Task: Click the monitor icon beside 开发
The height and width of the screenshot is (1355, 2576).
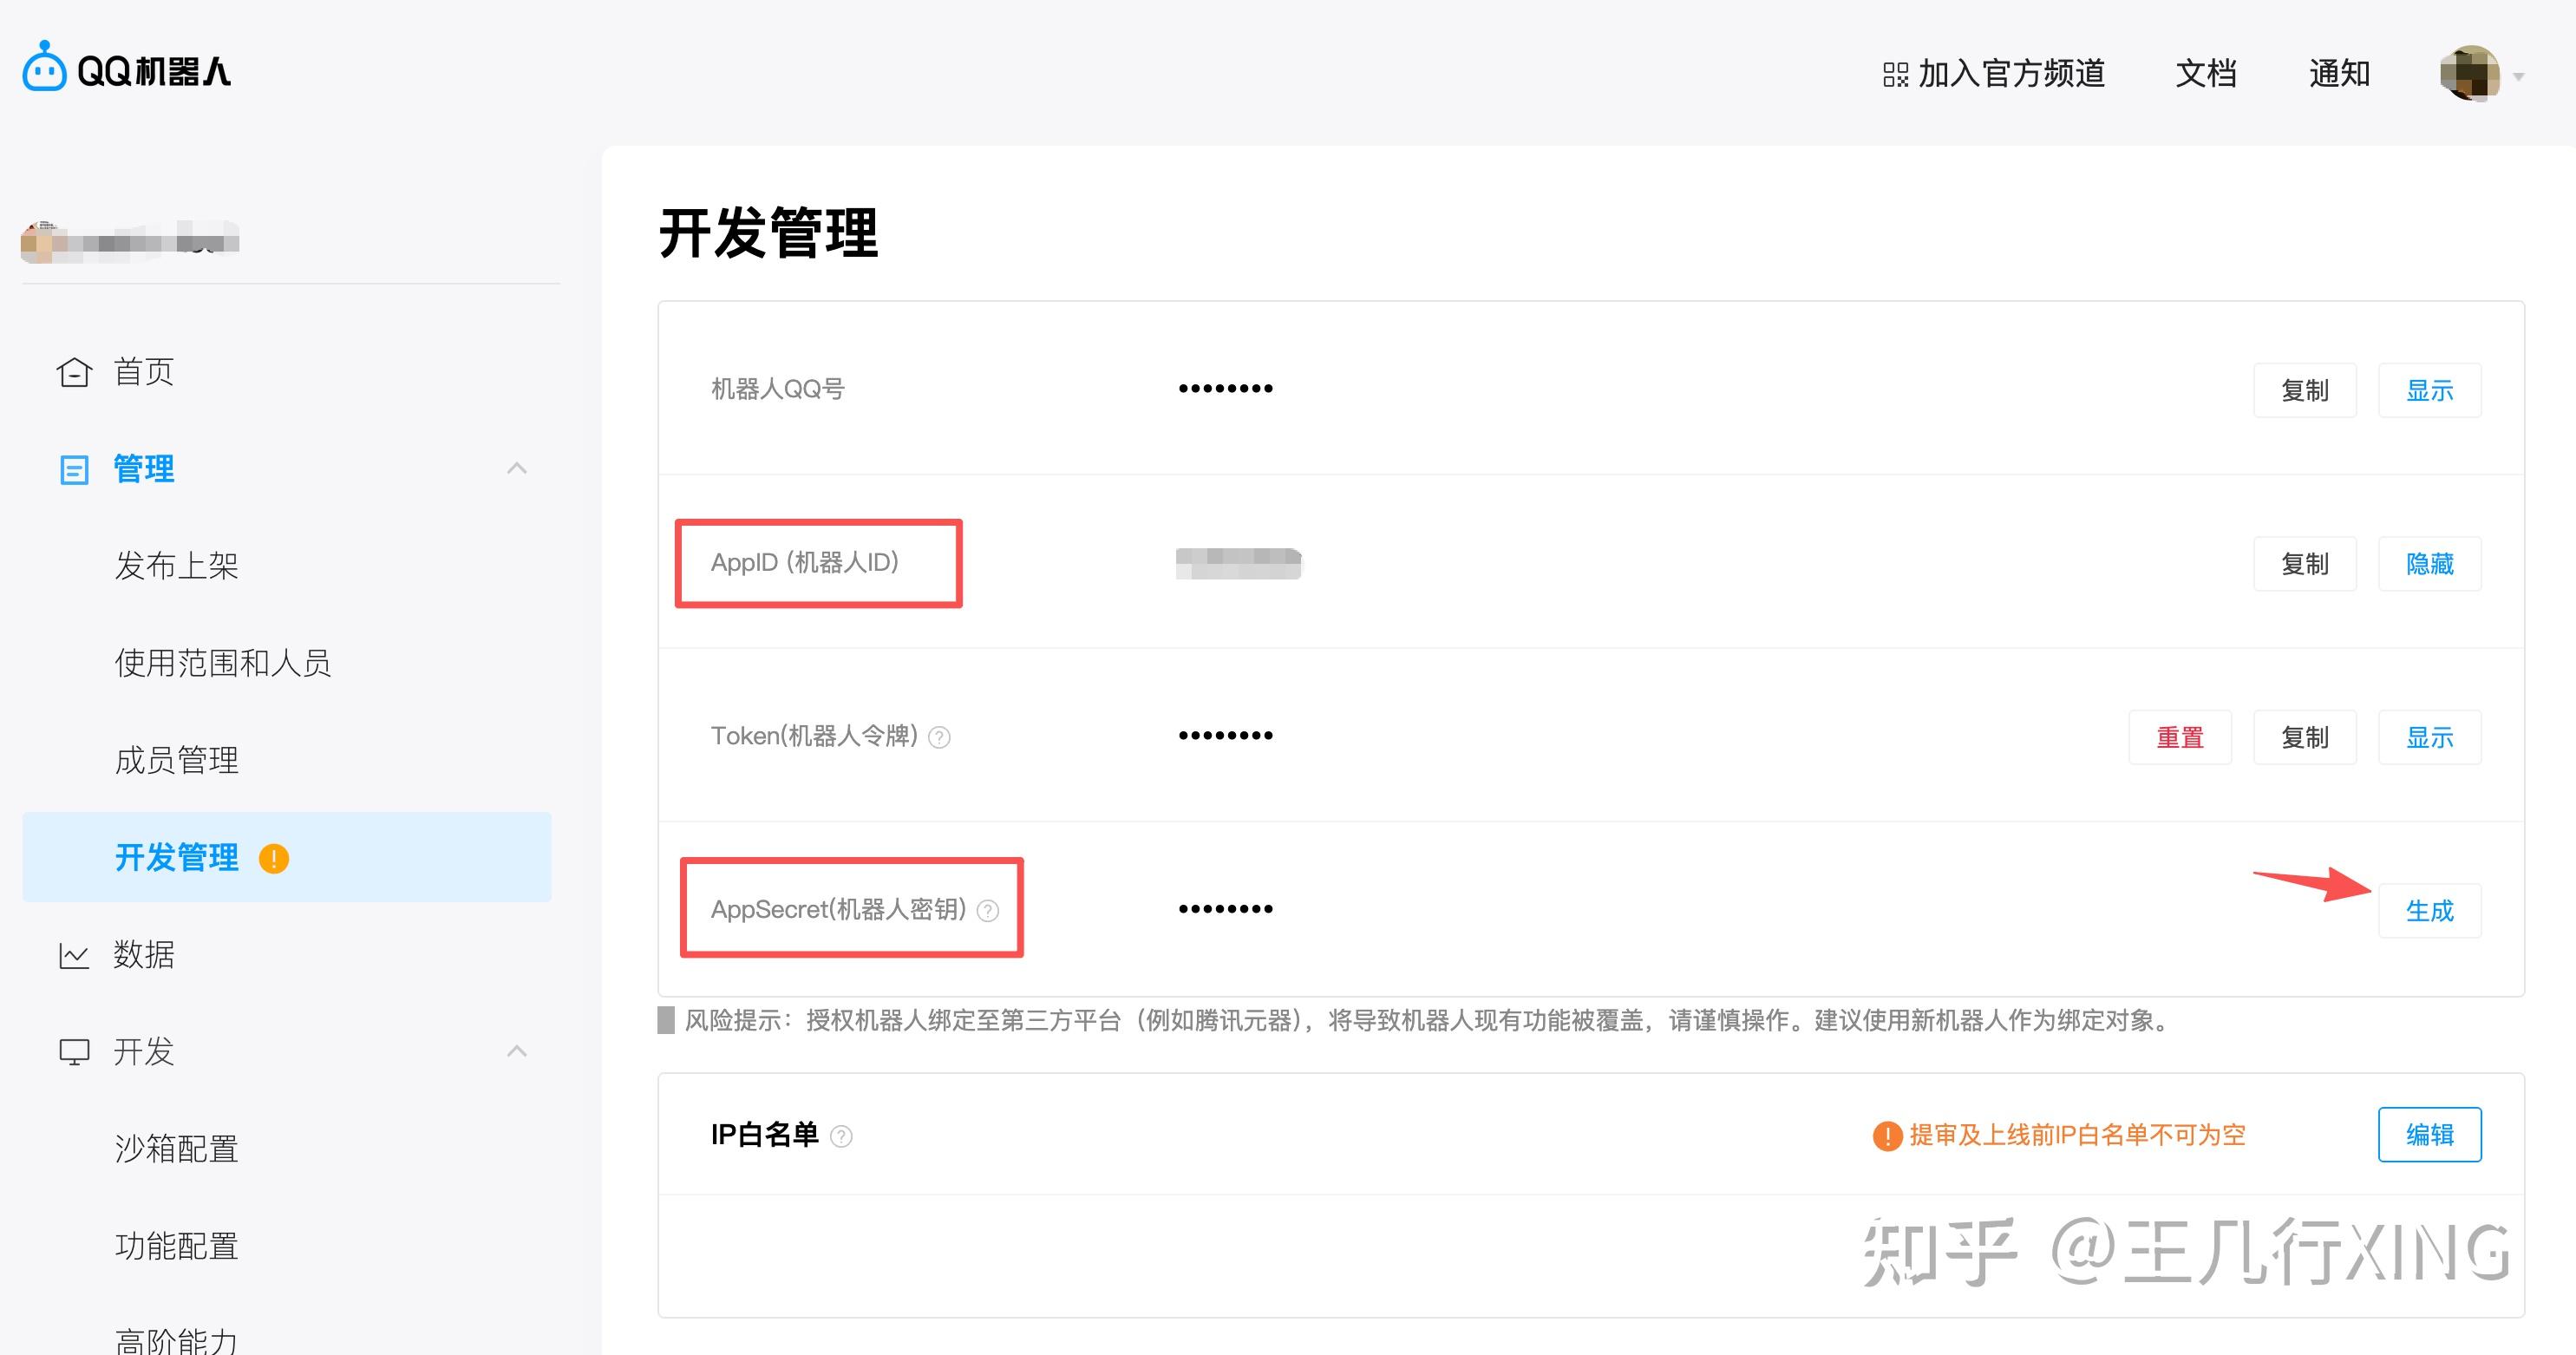Action: [74, 1052]
